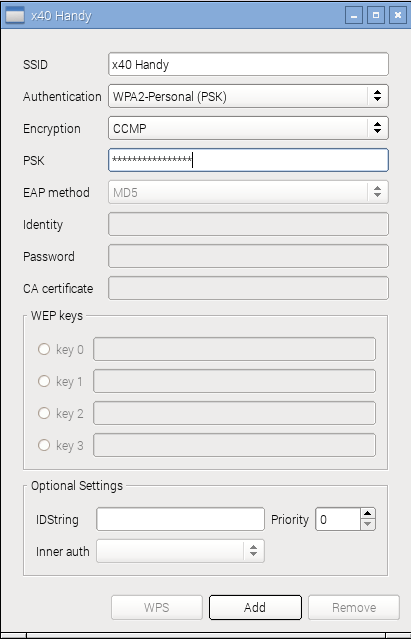
Task: Open the Inner auth combo box
Action: tap(180, 551)
